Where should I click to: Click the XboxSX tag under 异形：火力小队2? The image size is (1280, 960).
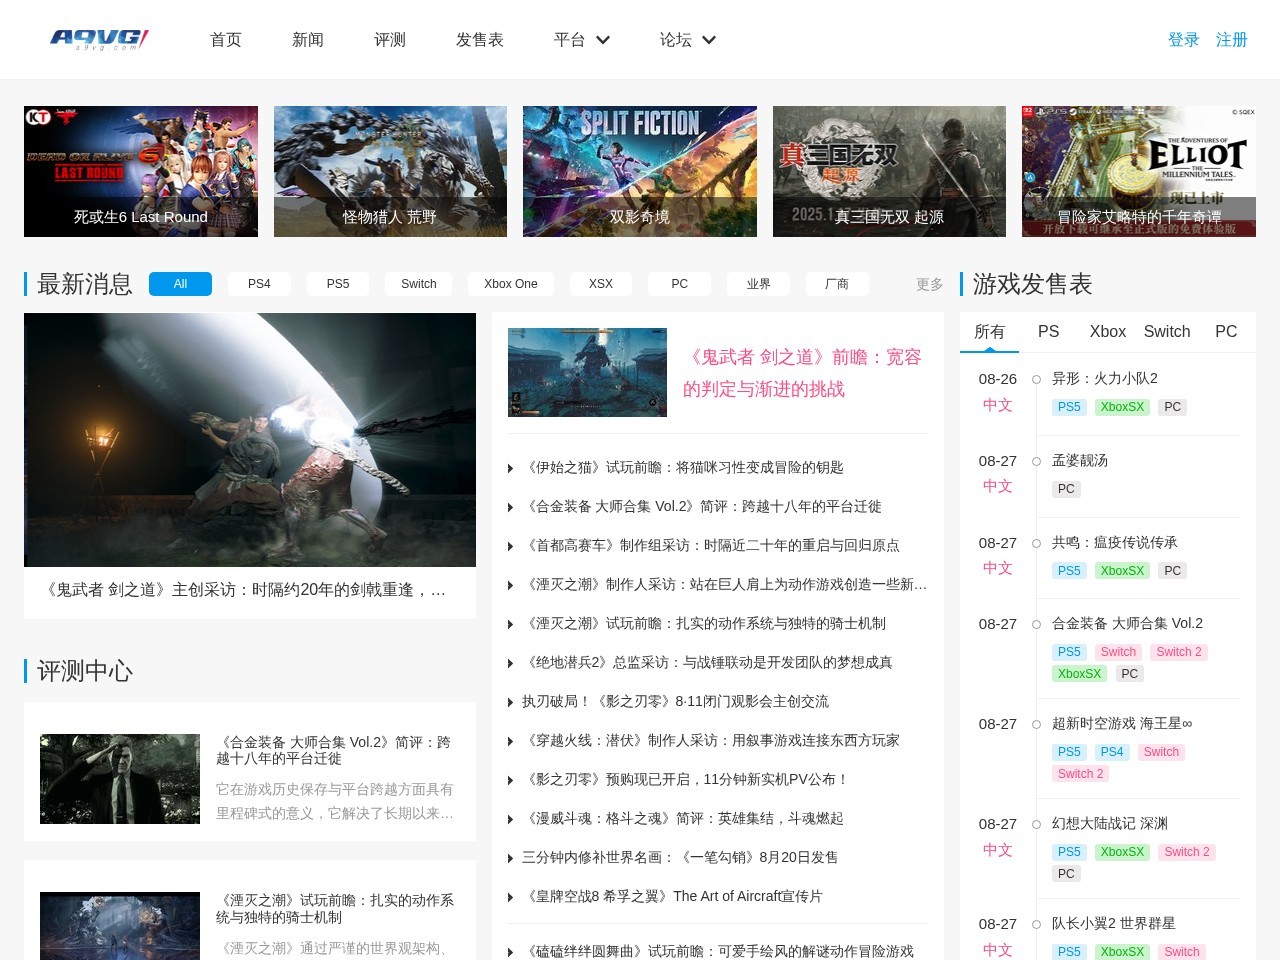coord(1122,407)
